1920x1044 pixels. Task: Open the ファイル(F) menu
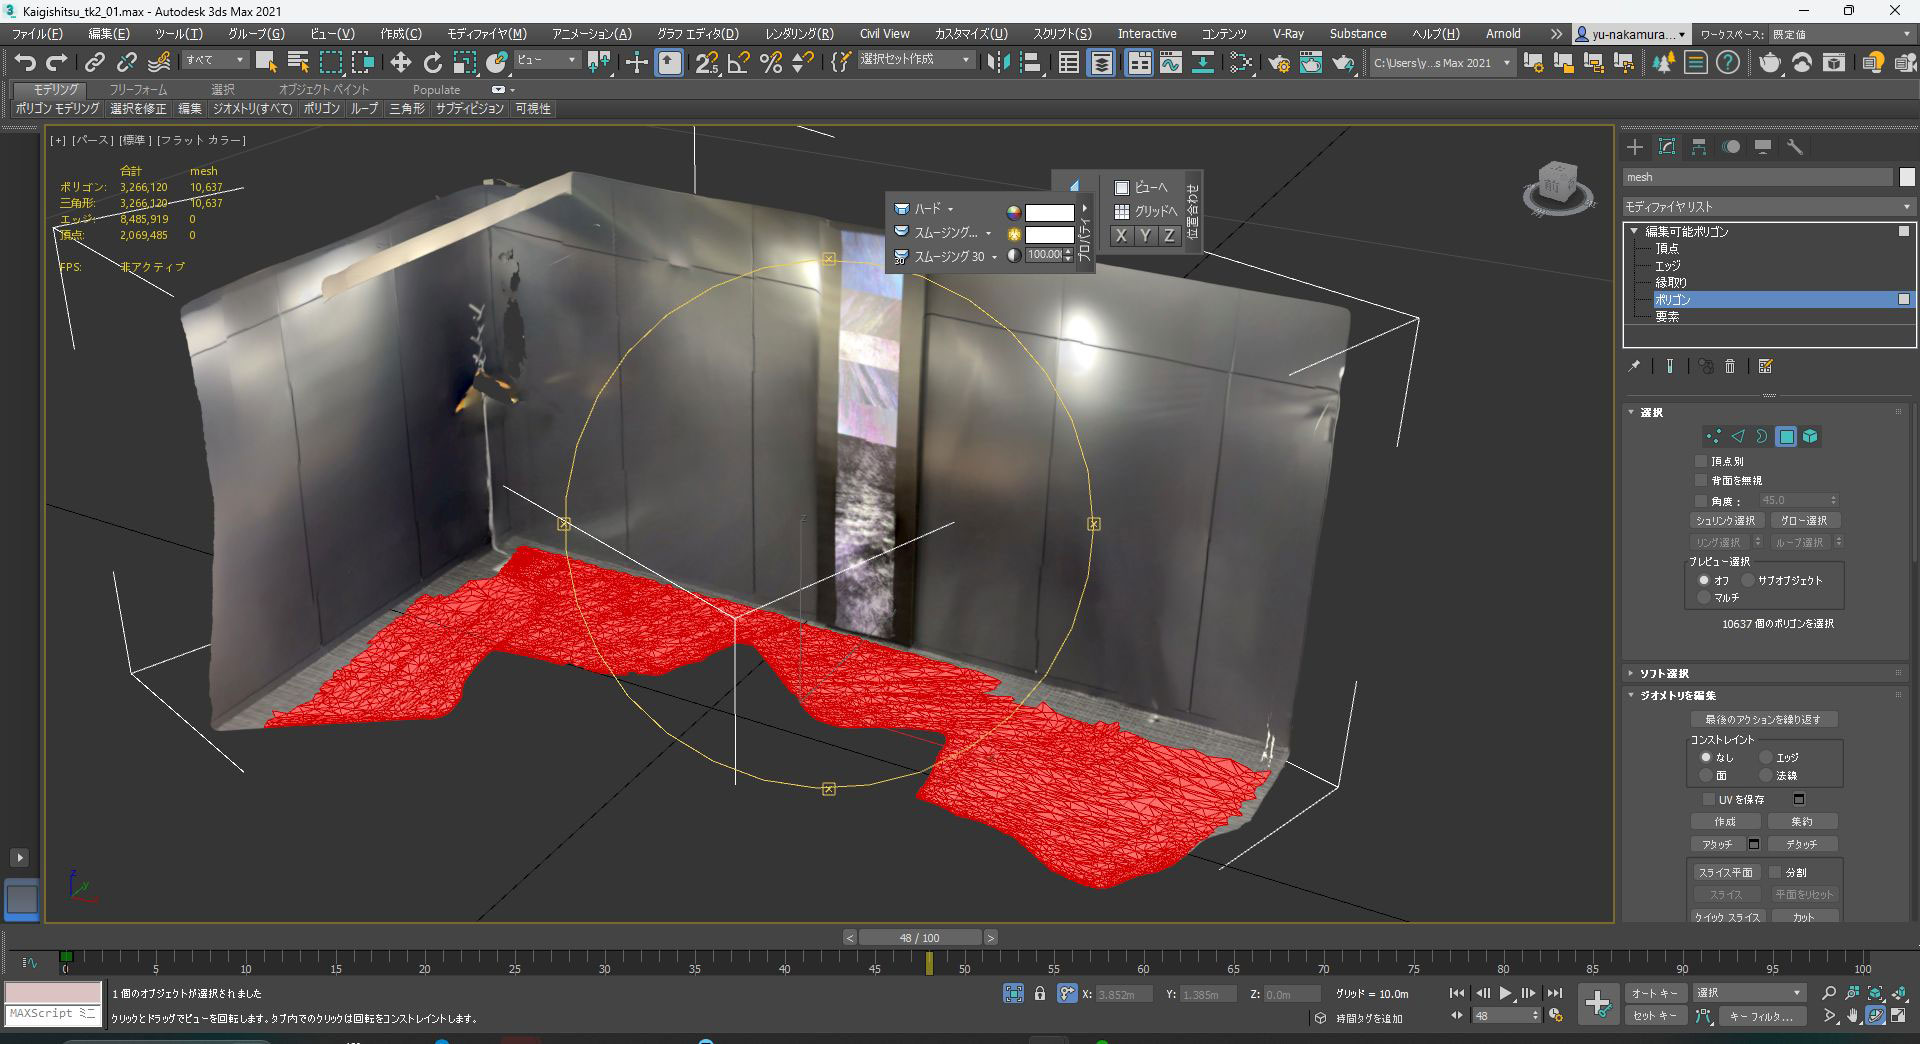coord(37,34)
